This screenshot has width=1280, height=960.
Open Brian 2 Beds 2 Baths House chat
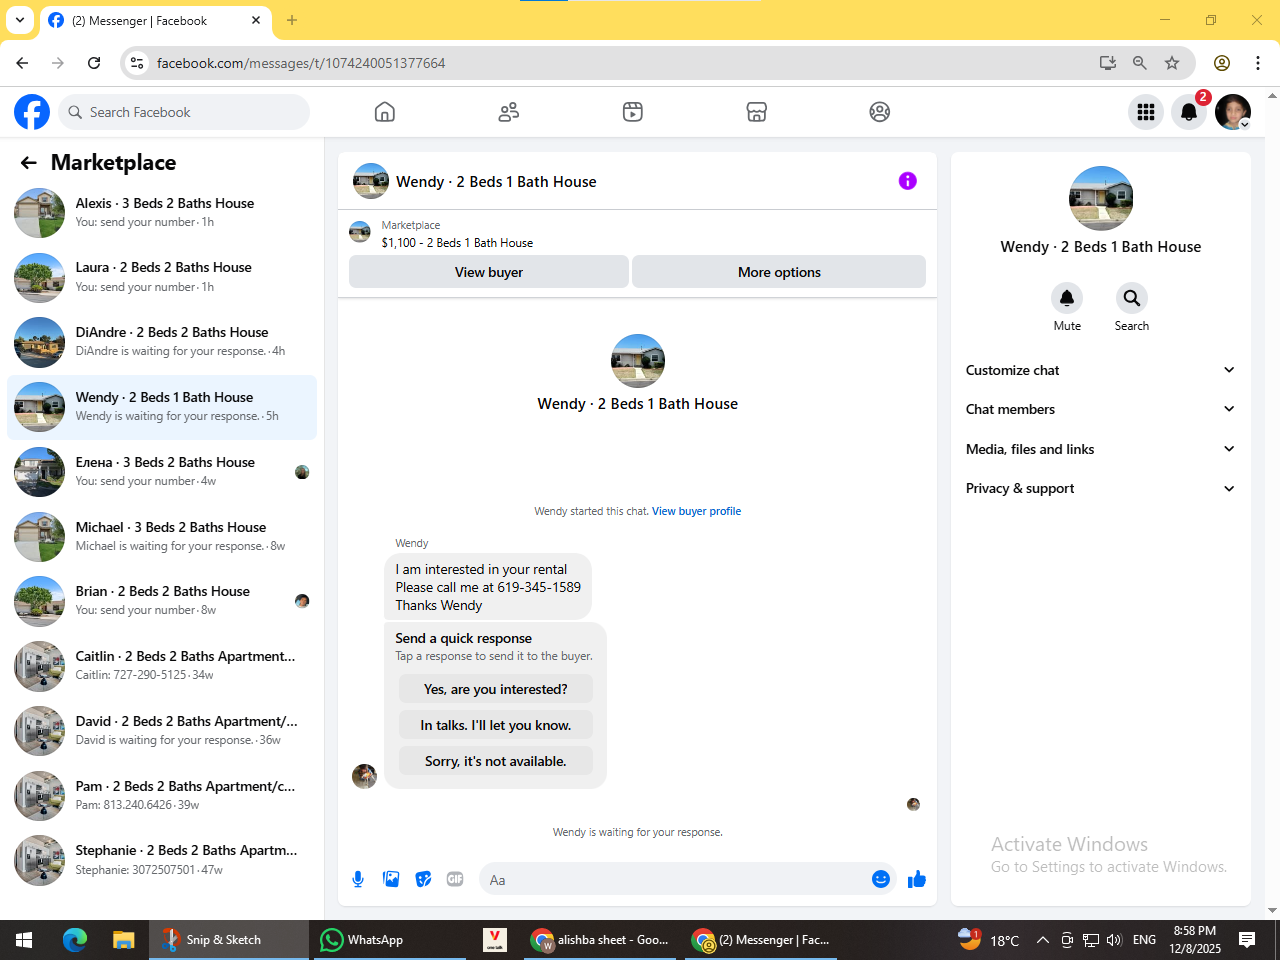click(162, 601)
